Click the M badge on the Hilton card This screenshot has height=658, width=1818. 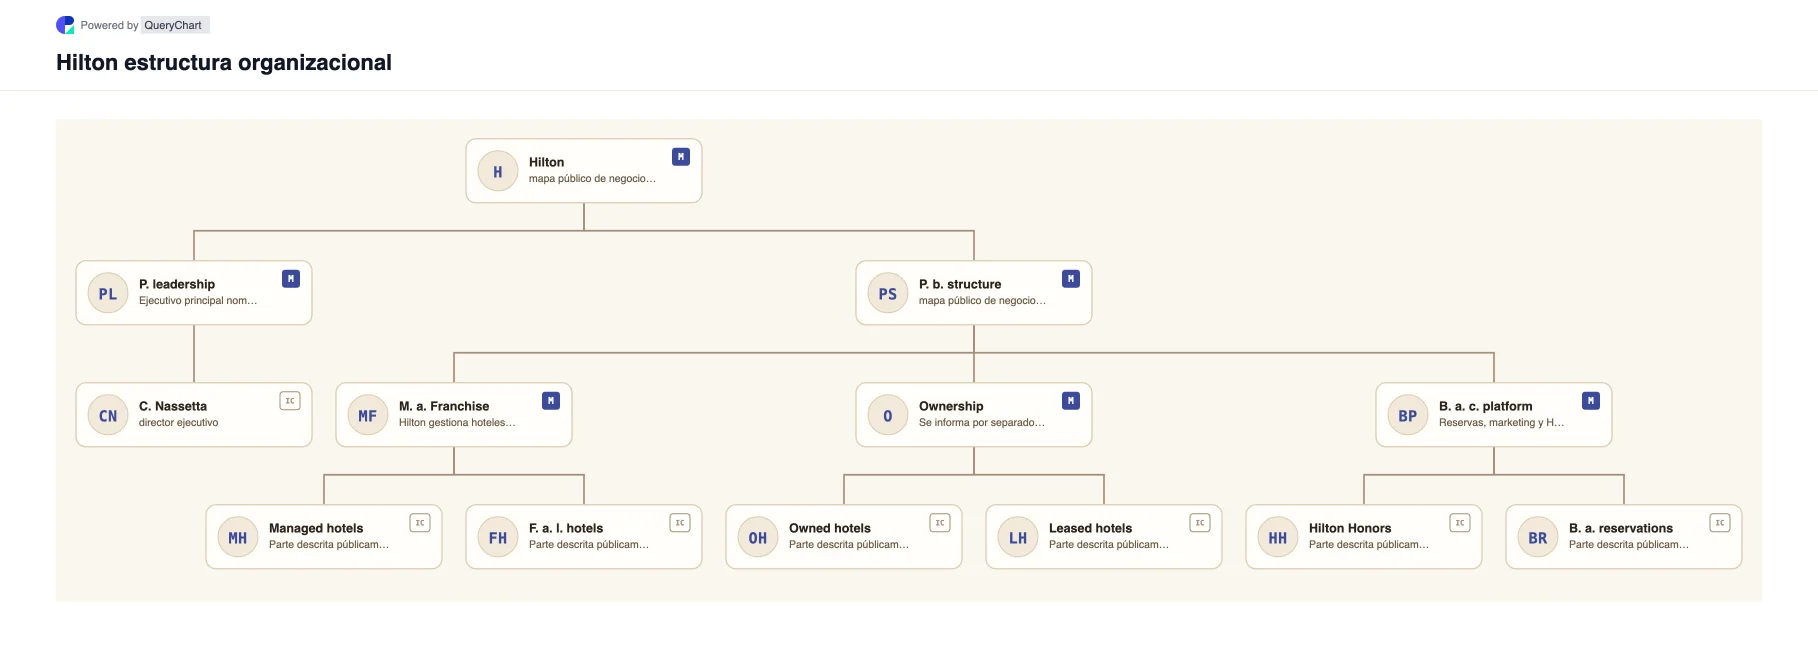point(681,157)
